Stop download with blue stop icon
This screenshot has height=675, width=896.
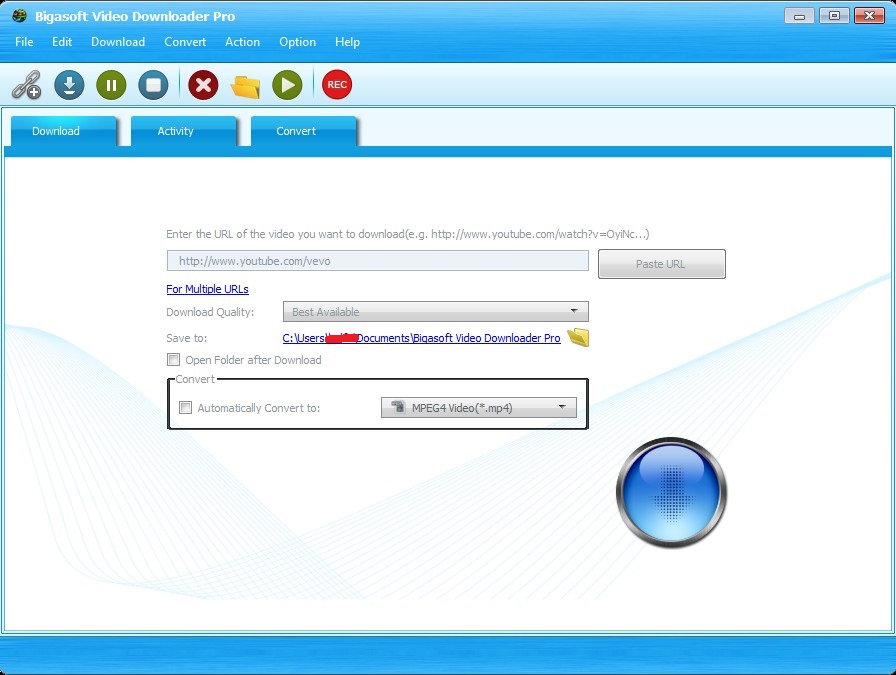click(153, 85)
